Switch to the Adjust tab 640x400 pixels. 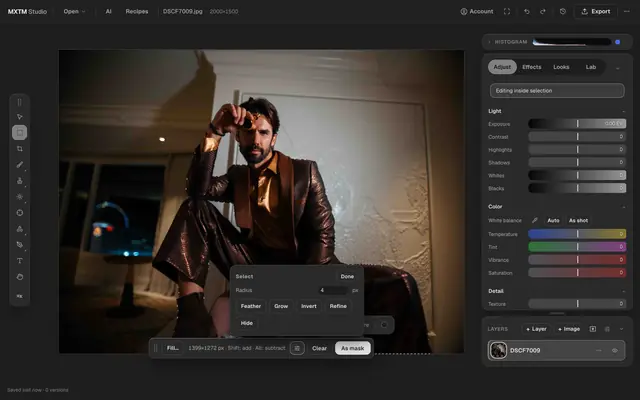pyautogui.click(x=502, y=67)
